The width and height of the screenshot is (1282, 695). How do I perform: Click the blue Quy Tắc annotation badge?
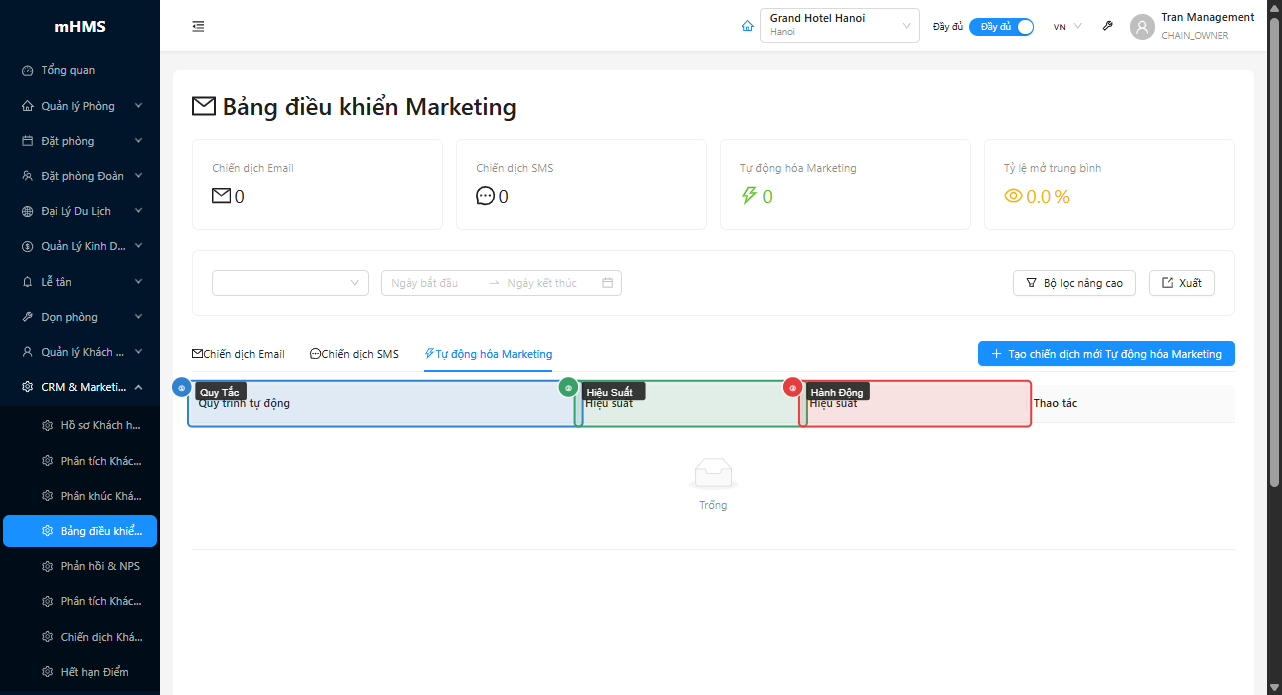181,388
